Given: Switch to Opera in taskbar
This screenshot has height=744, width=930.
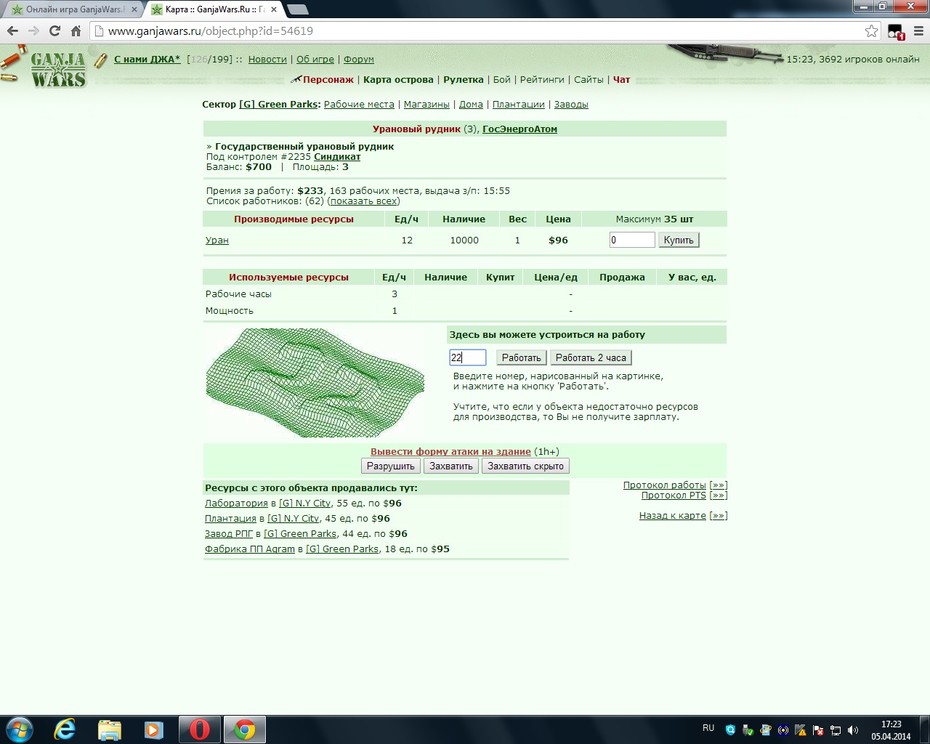Looking at the screenshot, I should pos(199,729).
